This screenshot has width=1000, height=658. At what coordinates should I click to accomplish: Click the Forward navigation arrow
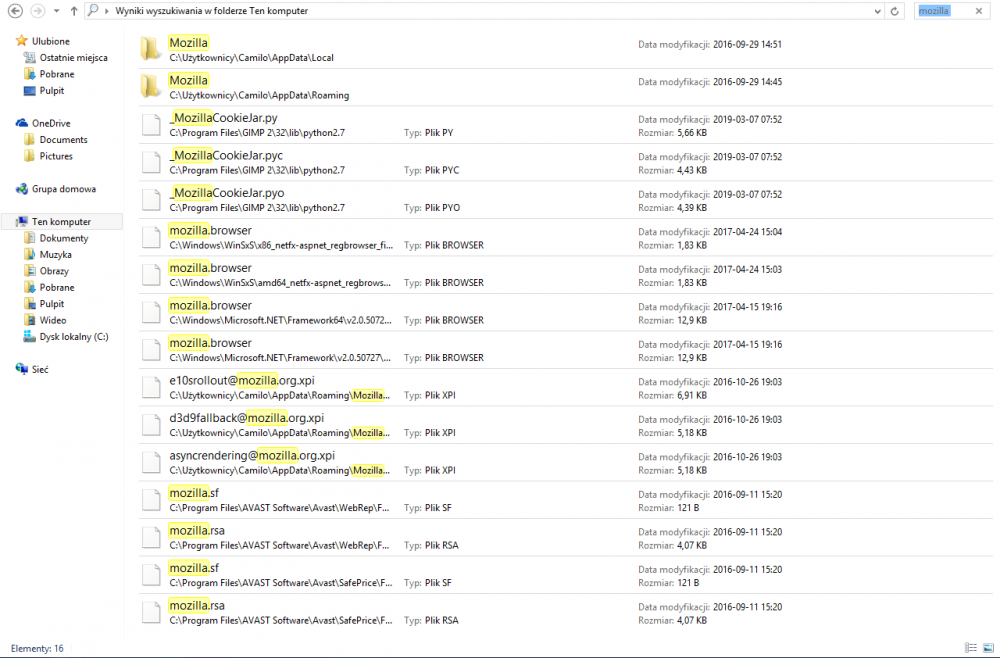click(x=38, y=11)
